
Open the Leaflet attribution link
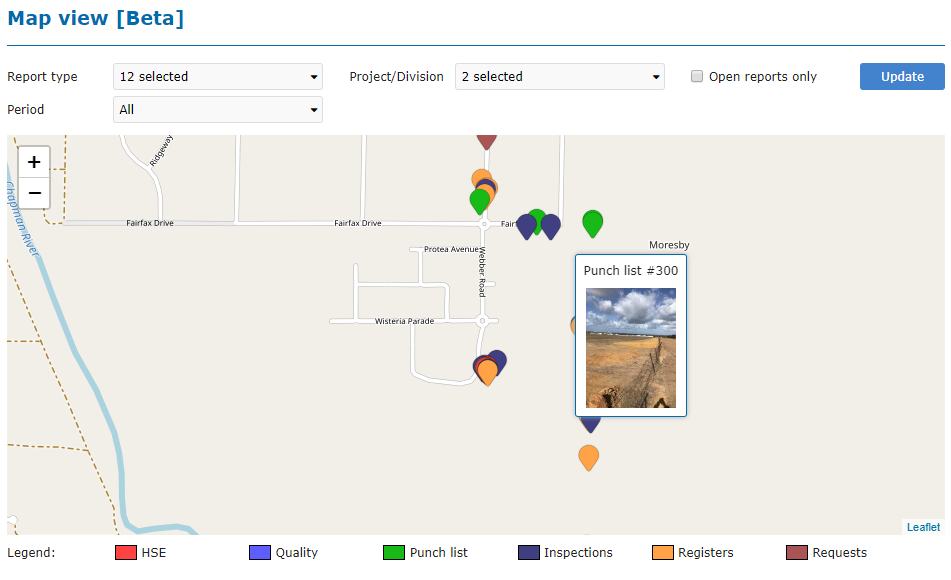pyautogui.click(x=923, y=527)
